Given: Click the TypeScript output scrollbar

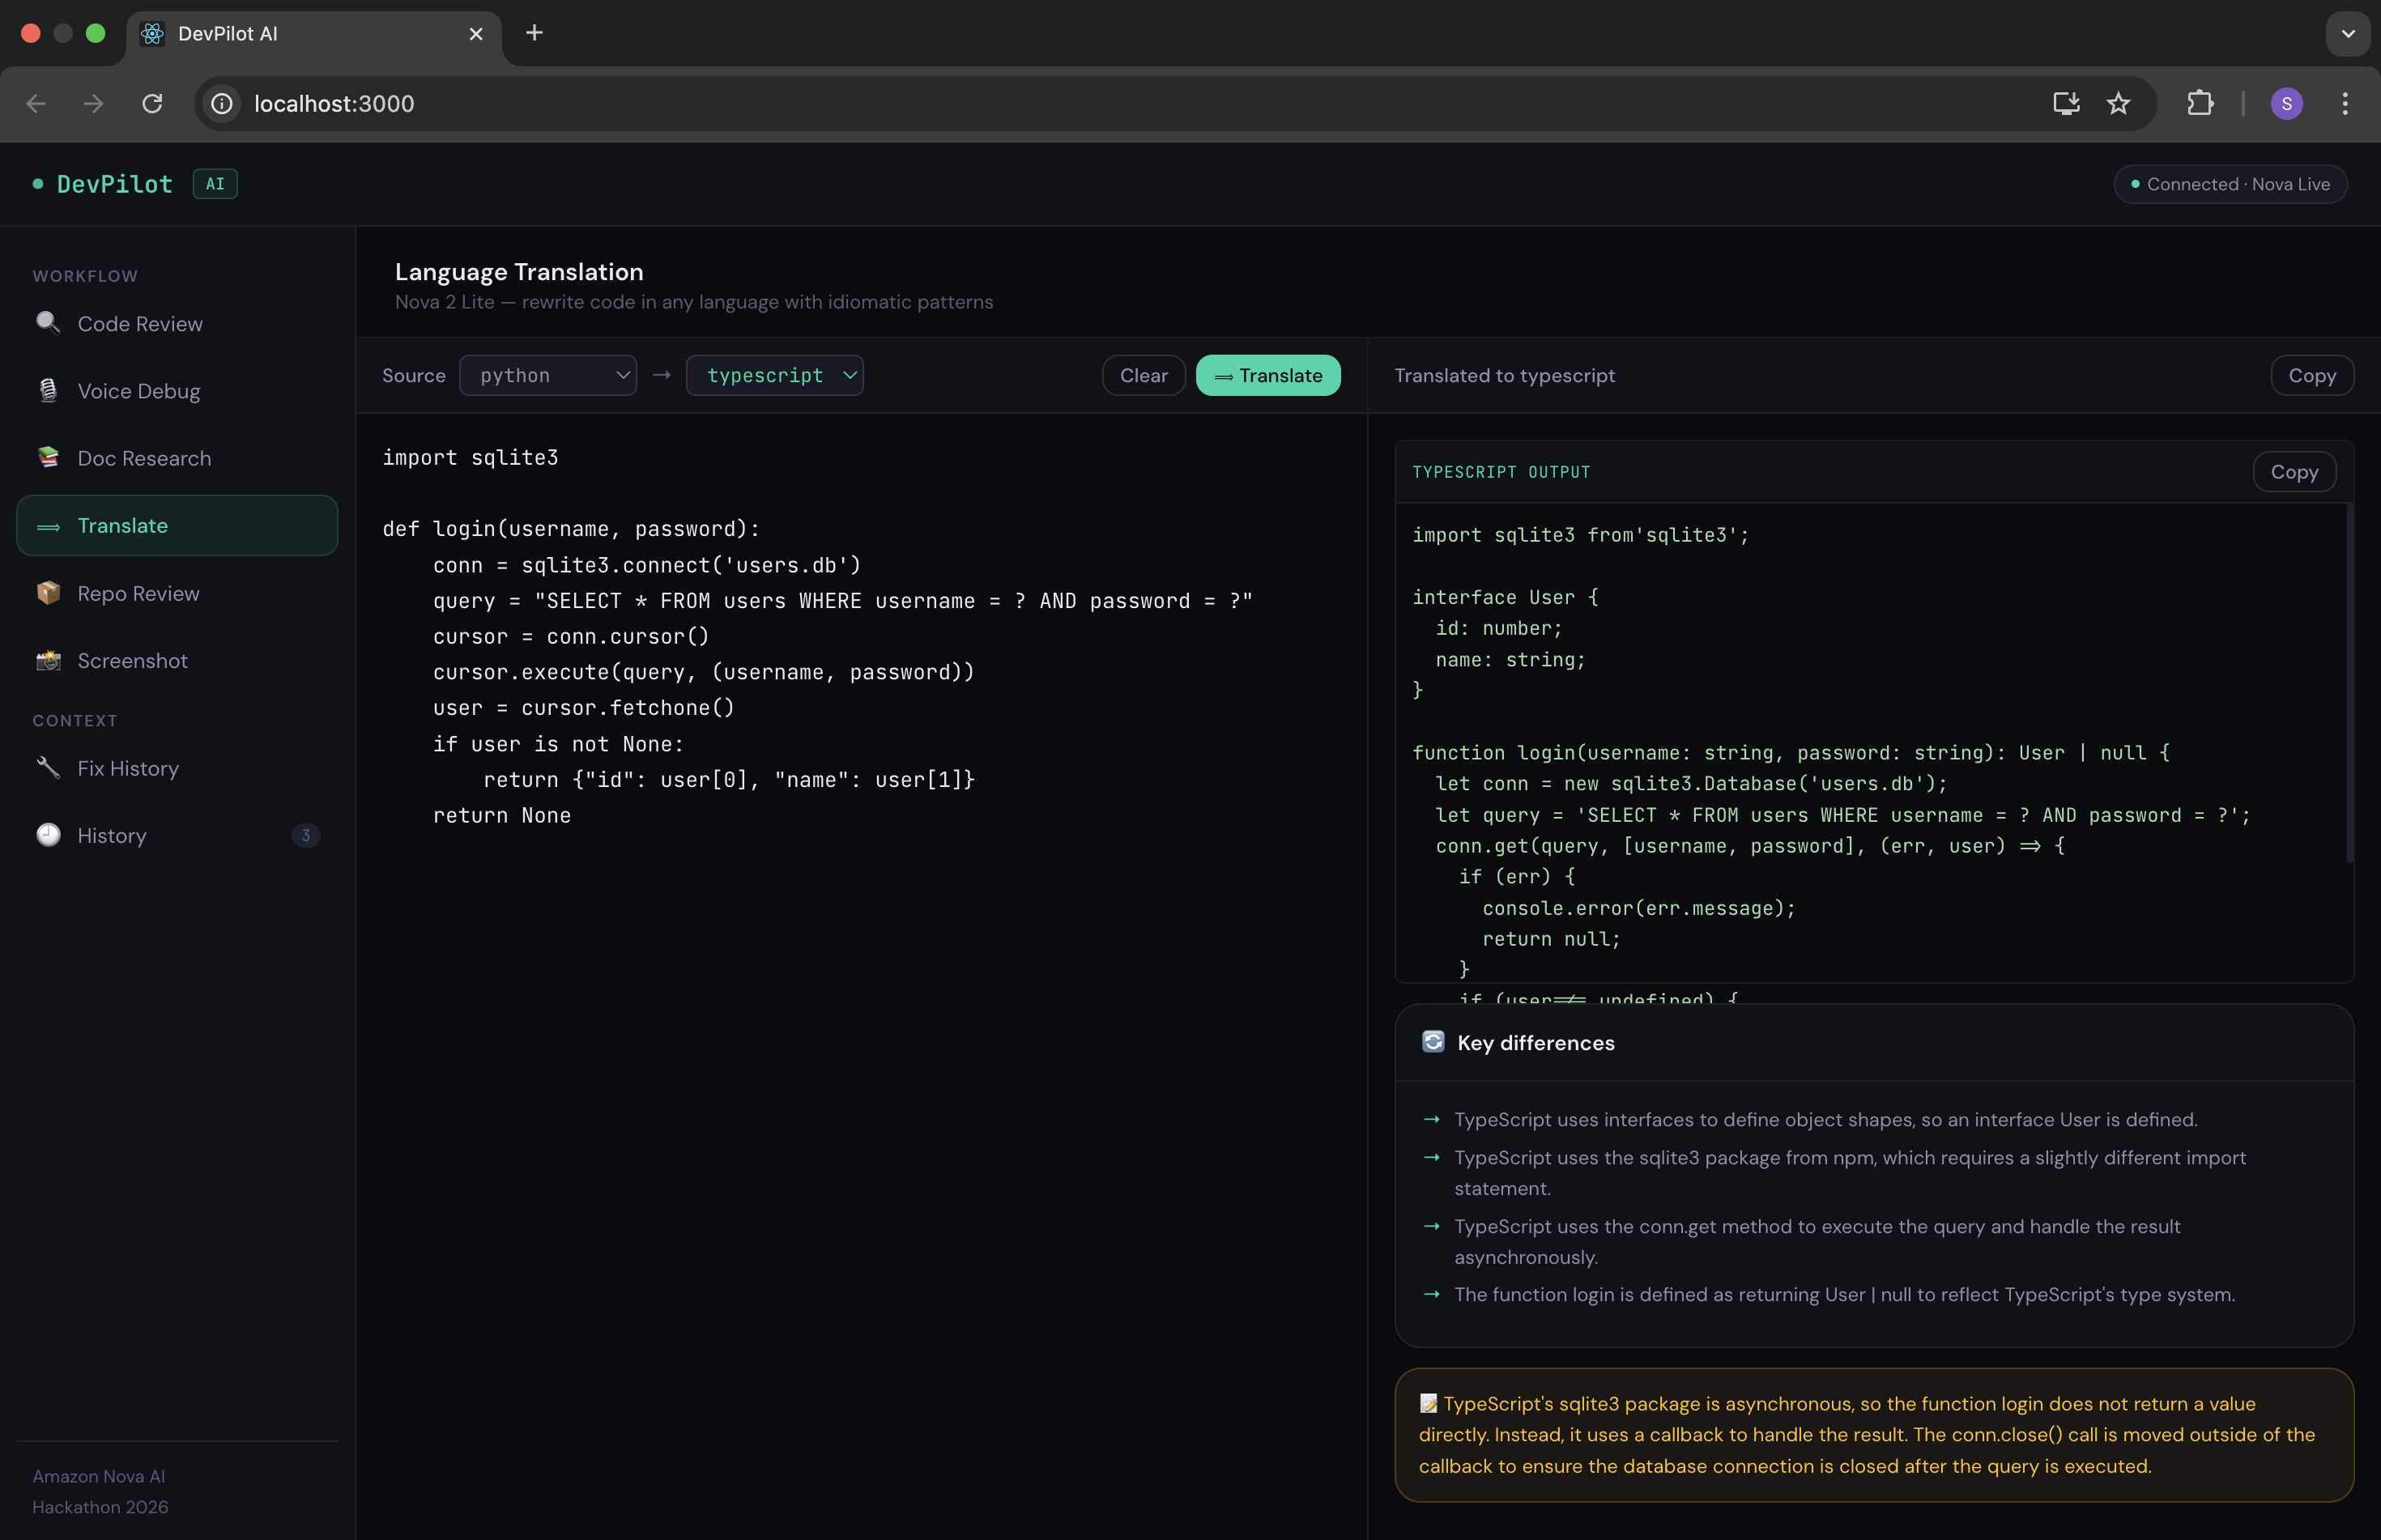Looking at the screenshot, I should (x=2349, y=684).
